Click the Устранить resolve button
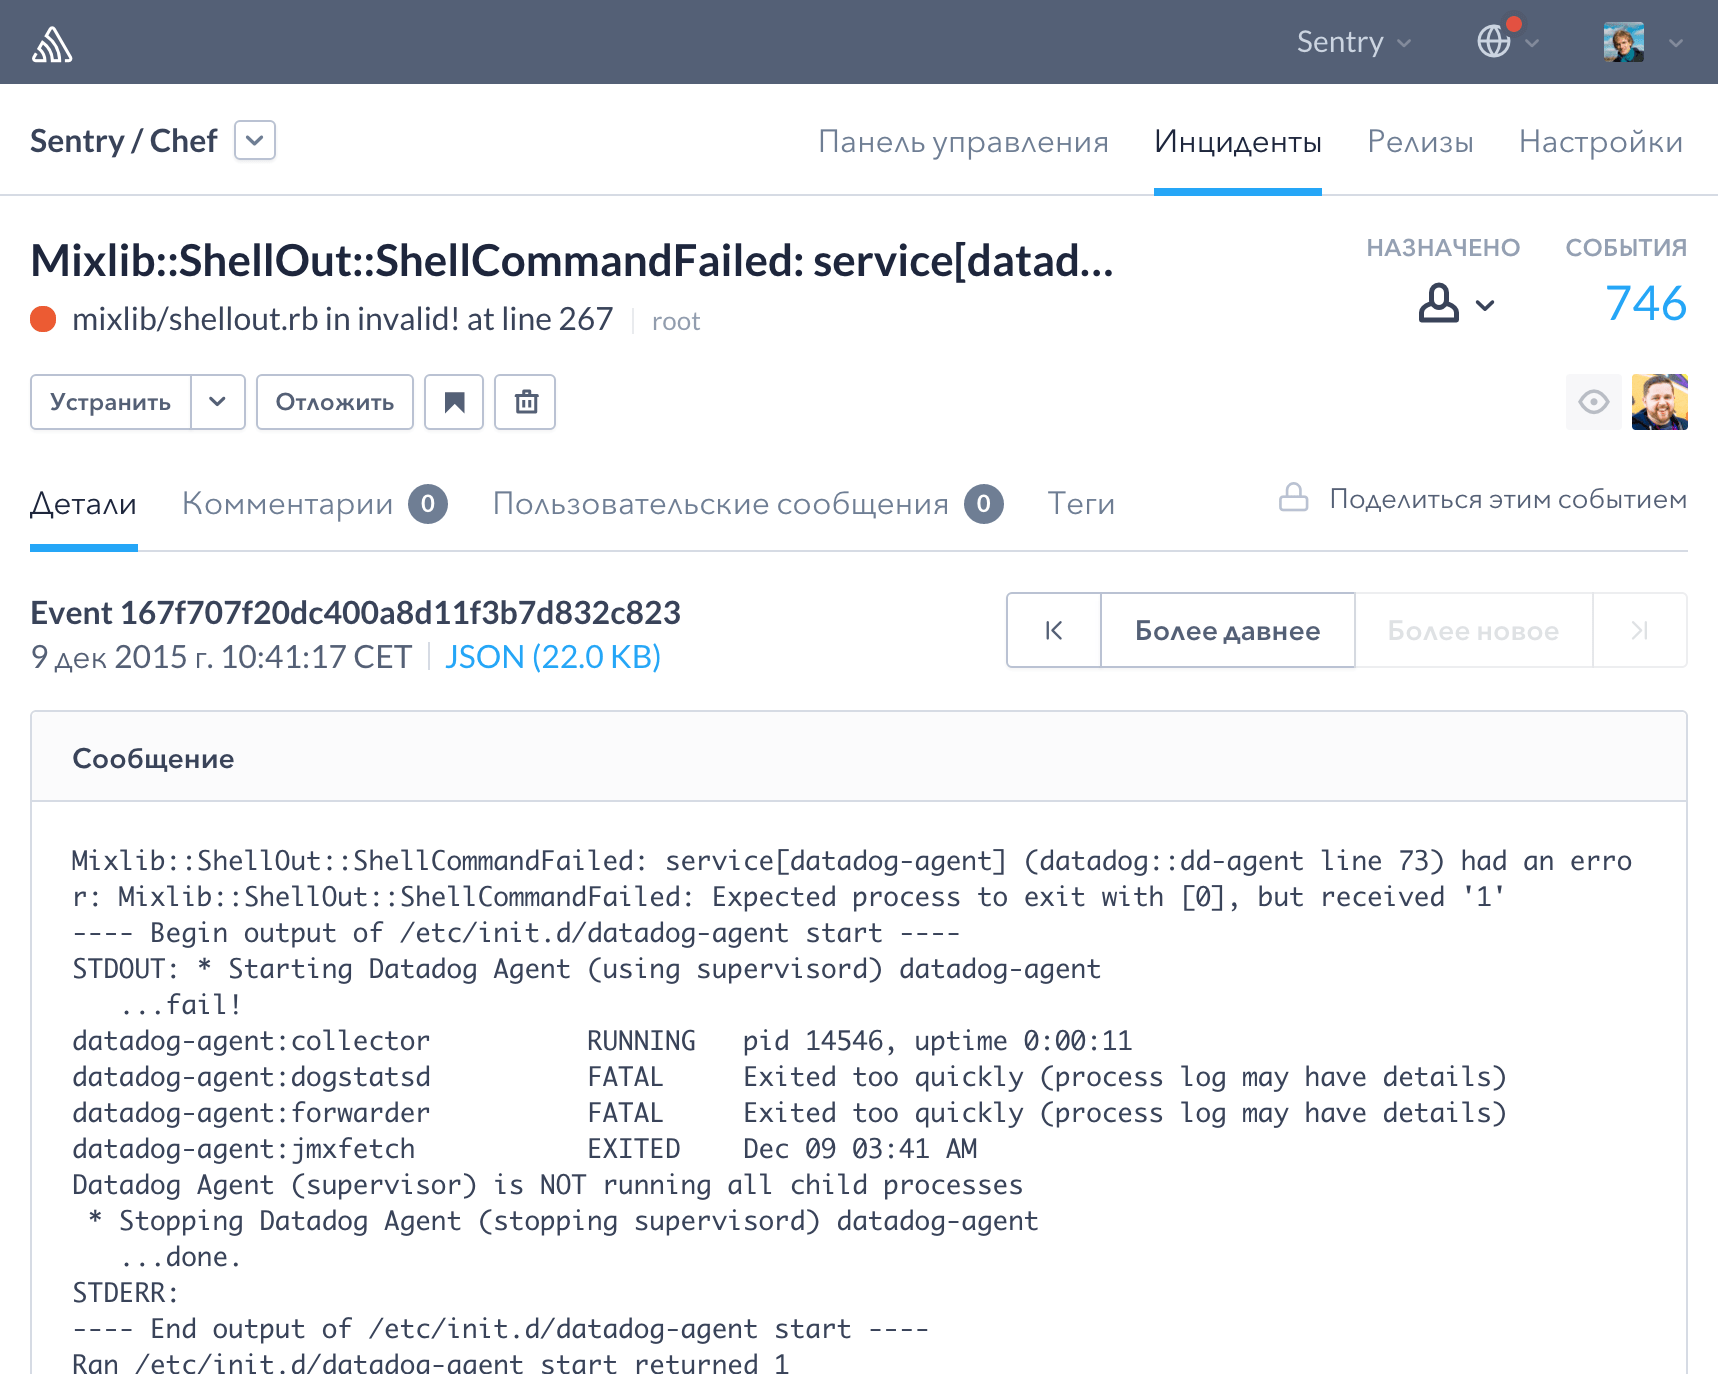 pyautogui.click(x=111, y=402)
